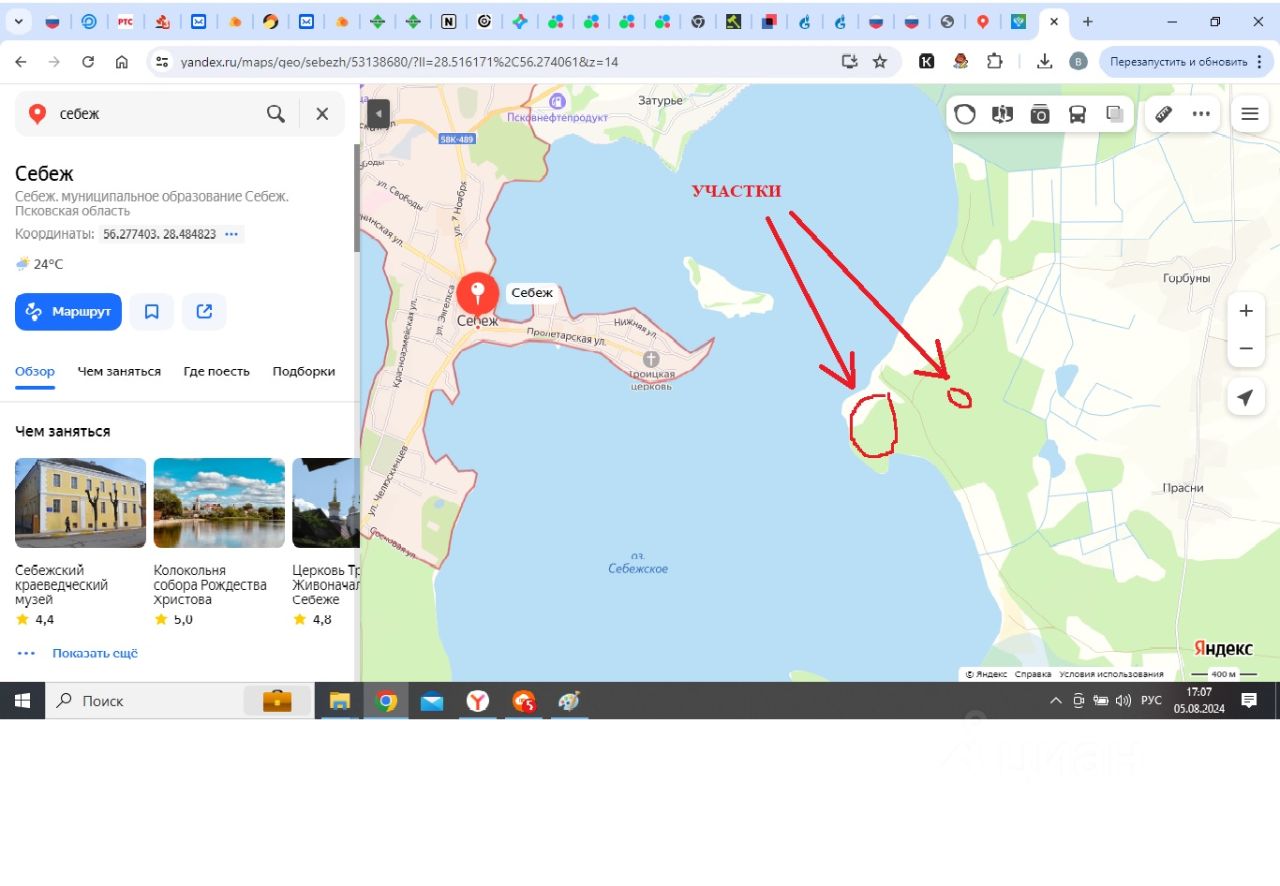Open browser downloads

(1044, 62)
